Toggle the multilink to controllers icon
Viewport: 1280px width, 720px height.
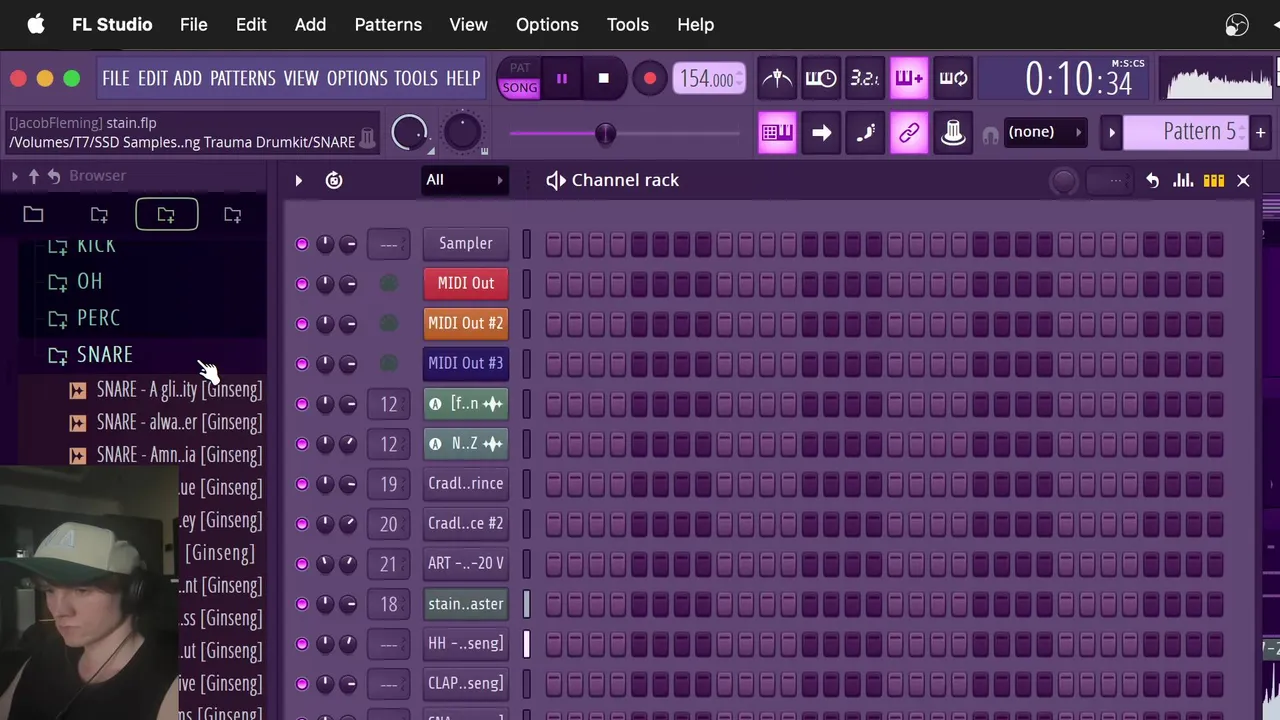point(909,132)
